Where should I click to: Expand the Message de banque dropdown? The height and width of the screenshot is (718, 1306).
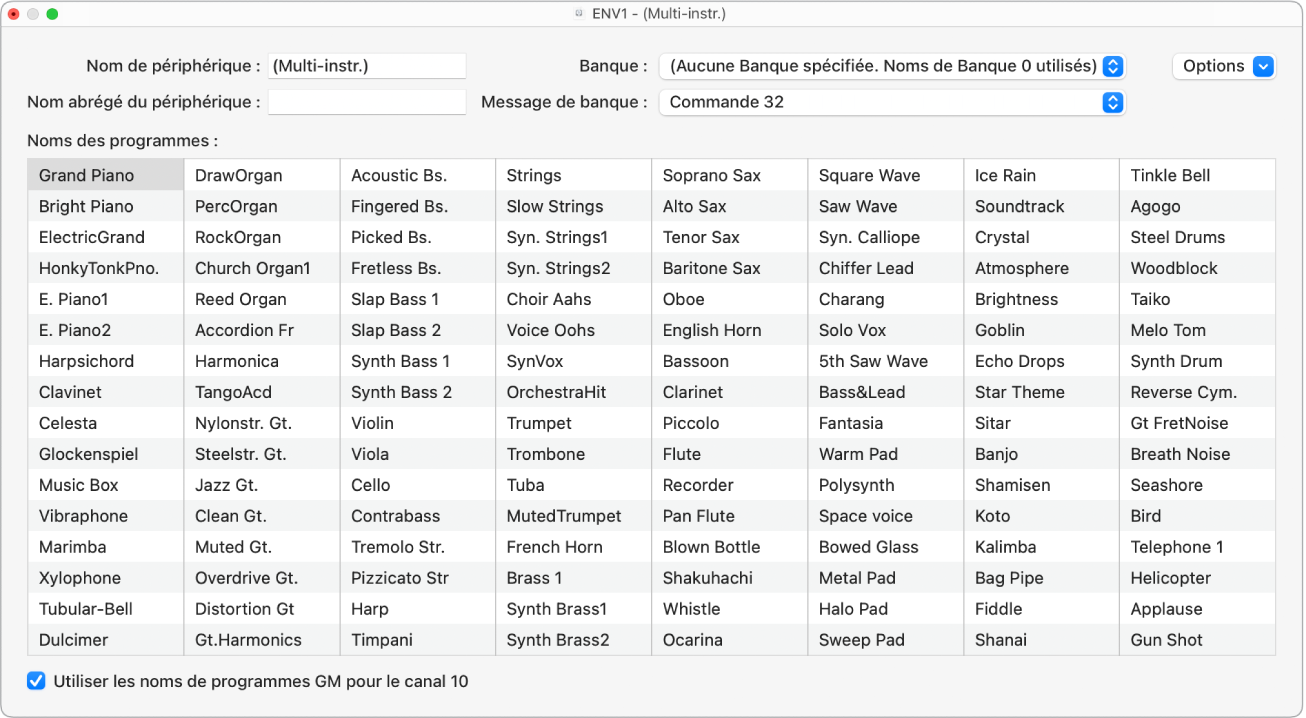892,103
